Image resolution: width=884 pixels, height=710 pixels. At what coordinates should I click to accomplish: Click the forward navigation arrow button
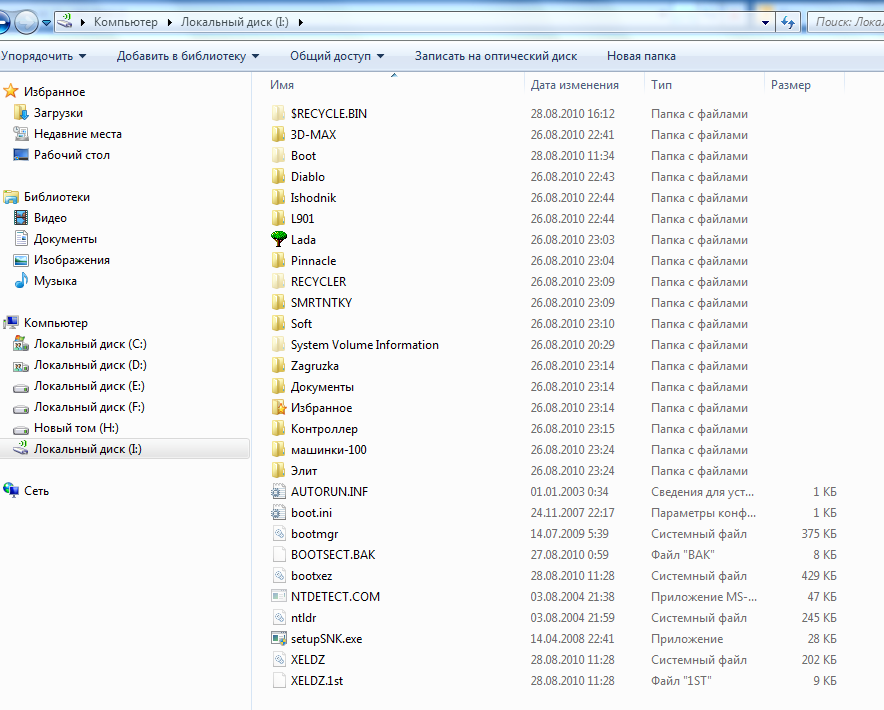coord(25,23)
